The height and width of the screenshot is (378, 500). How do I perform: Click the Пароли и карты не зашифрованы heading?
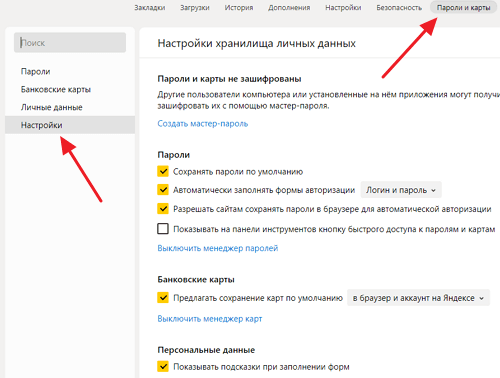point(229,79)
